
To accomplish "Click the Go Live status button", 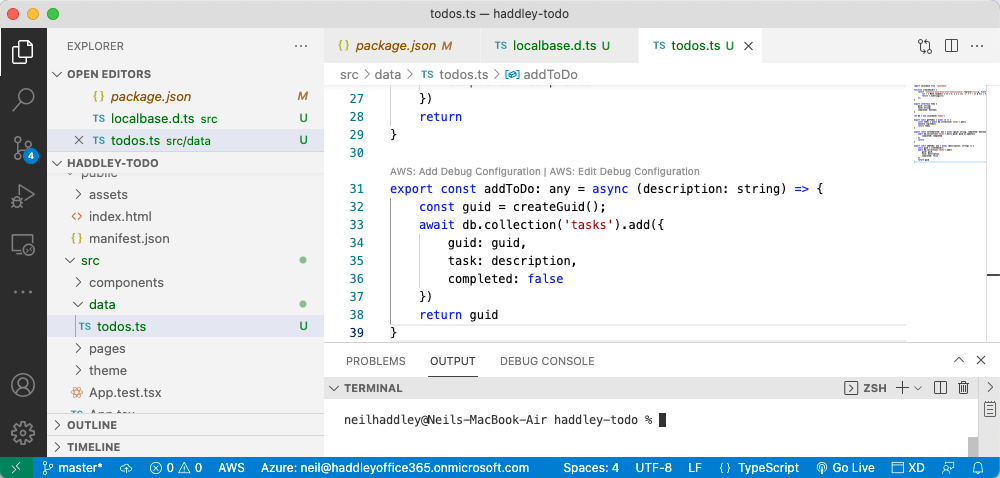I will point(846,467).
